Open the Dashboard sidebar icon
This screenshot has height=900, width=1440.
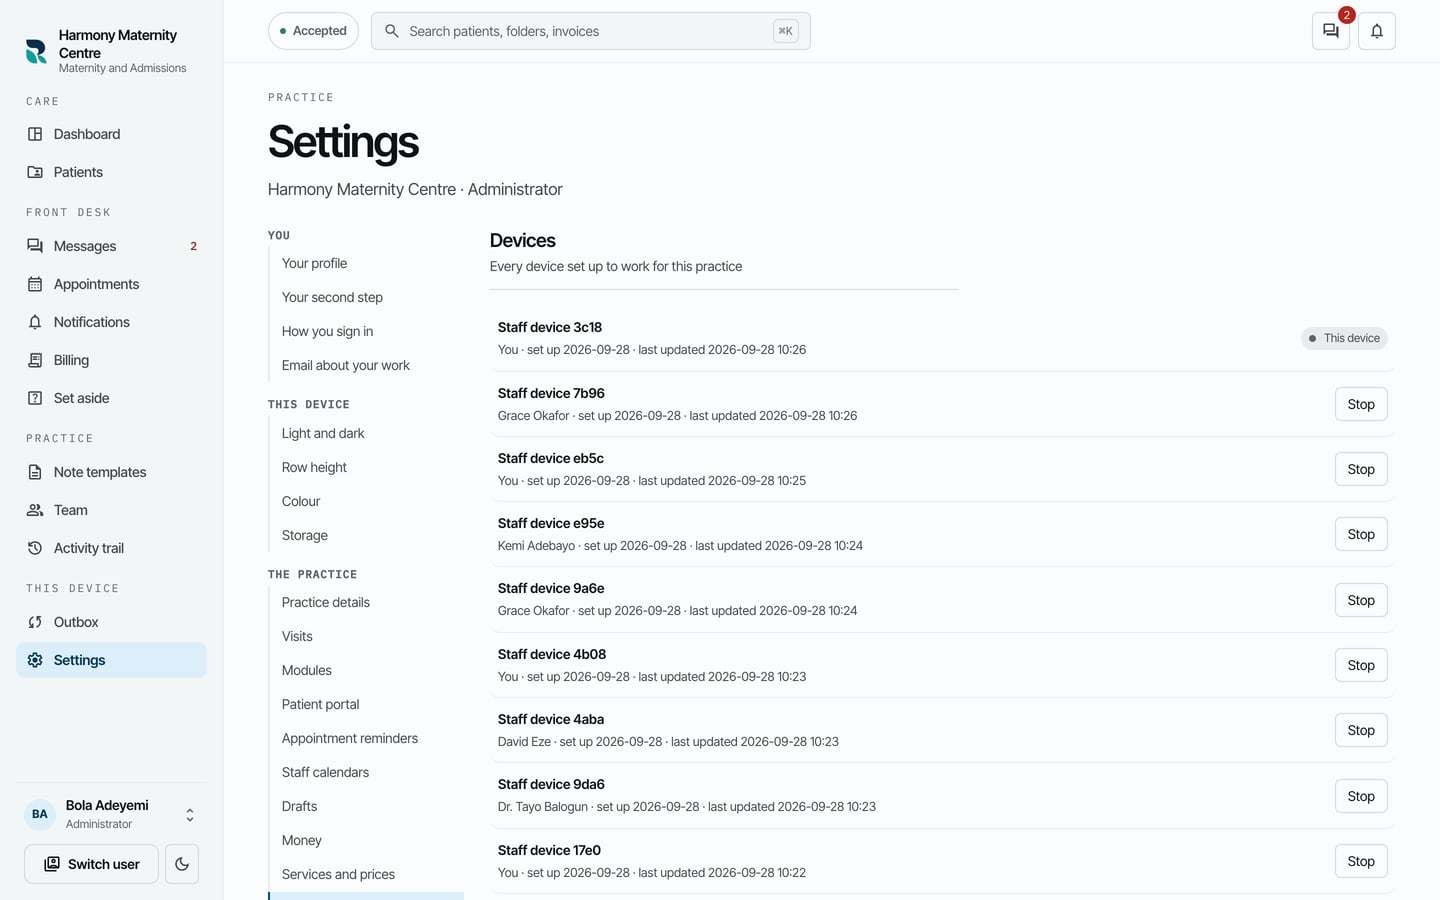coord(35,134)
